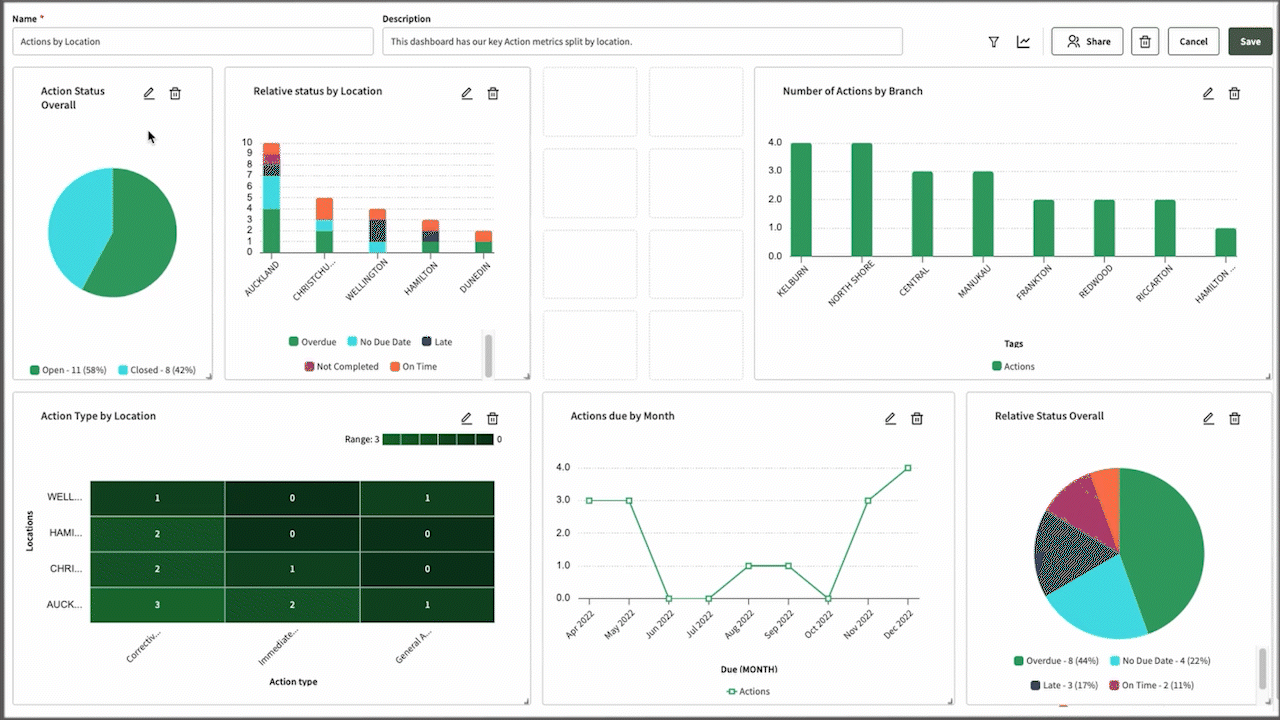Click the Save button

coord(1250,42)
